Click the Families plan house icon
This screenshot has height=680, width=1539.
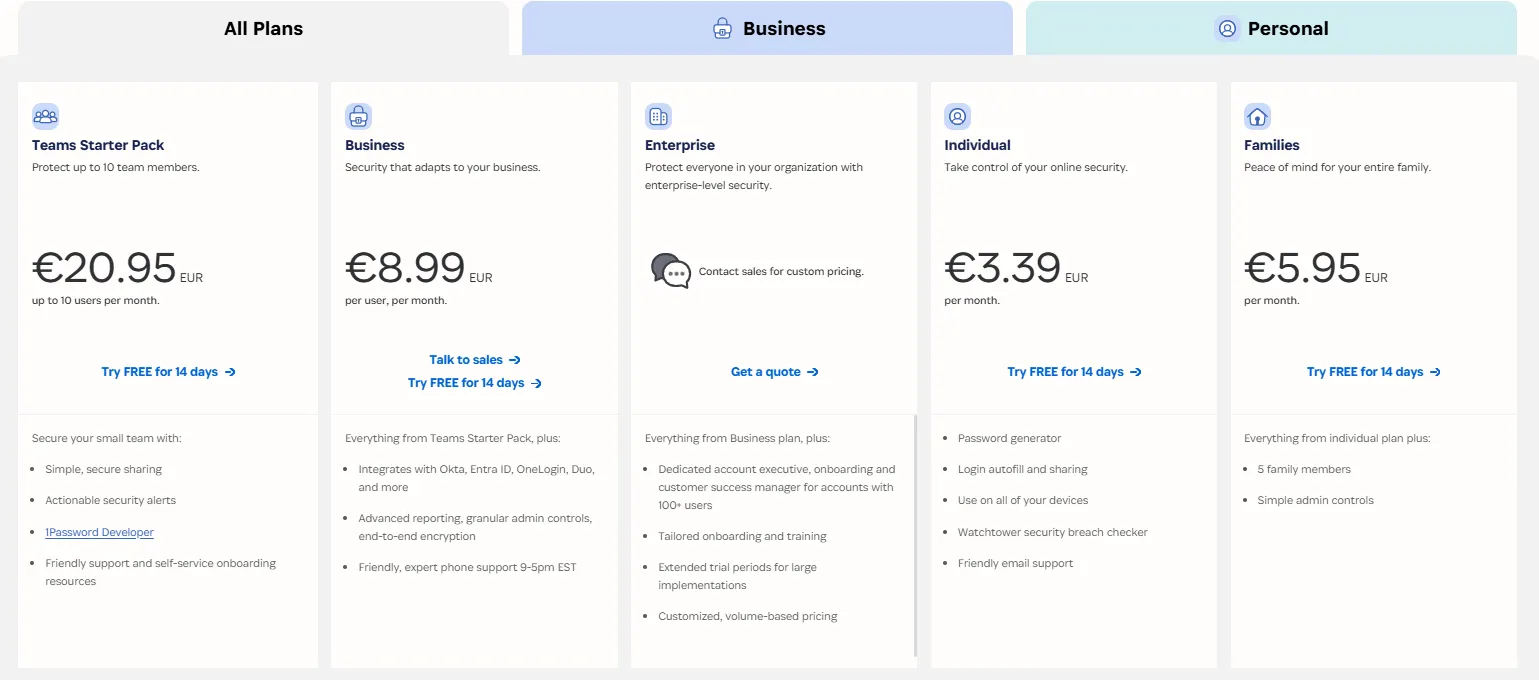pyautogui.click(x=1257, y=116)
